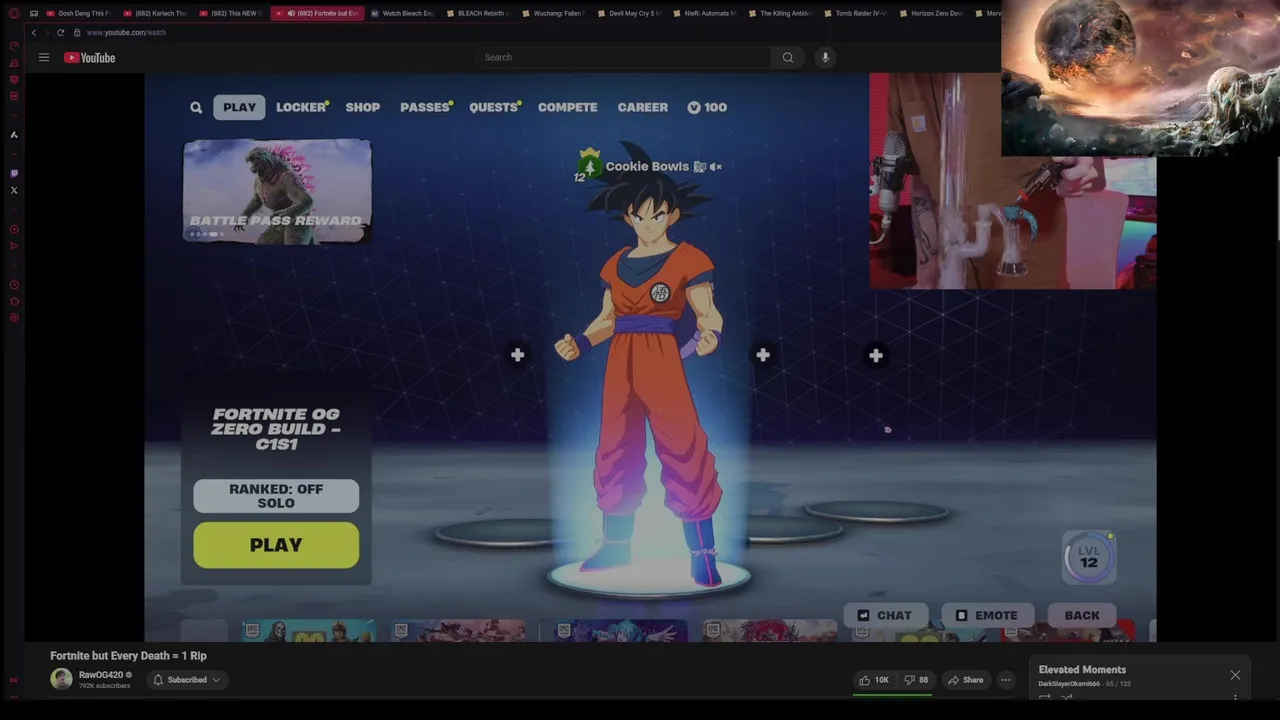This screenshot has height=720, width=1280.
Task: Click the Elevated Moments playlist title
Action: coord(1082,670)
